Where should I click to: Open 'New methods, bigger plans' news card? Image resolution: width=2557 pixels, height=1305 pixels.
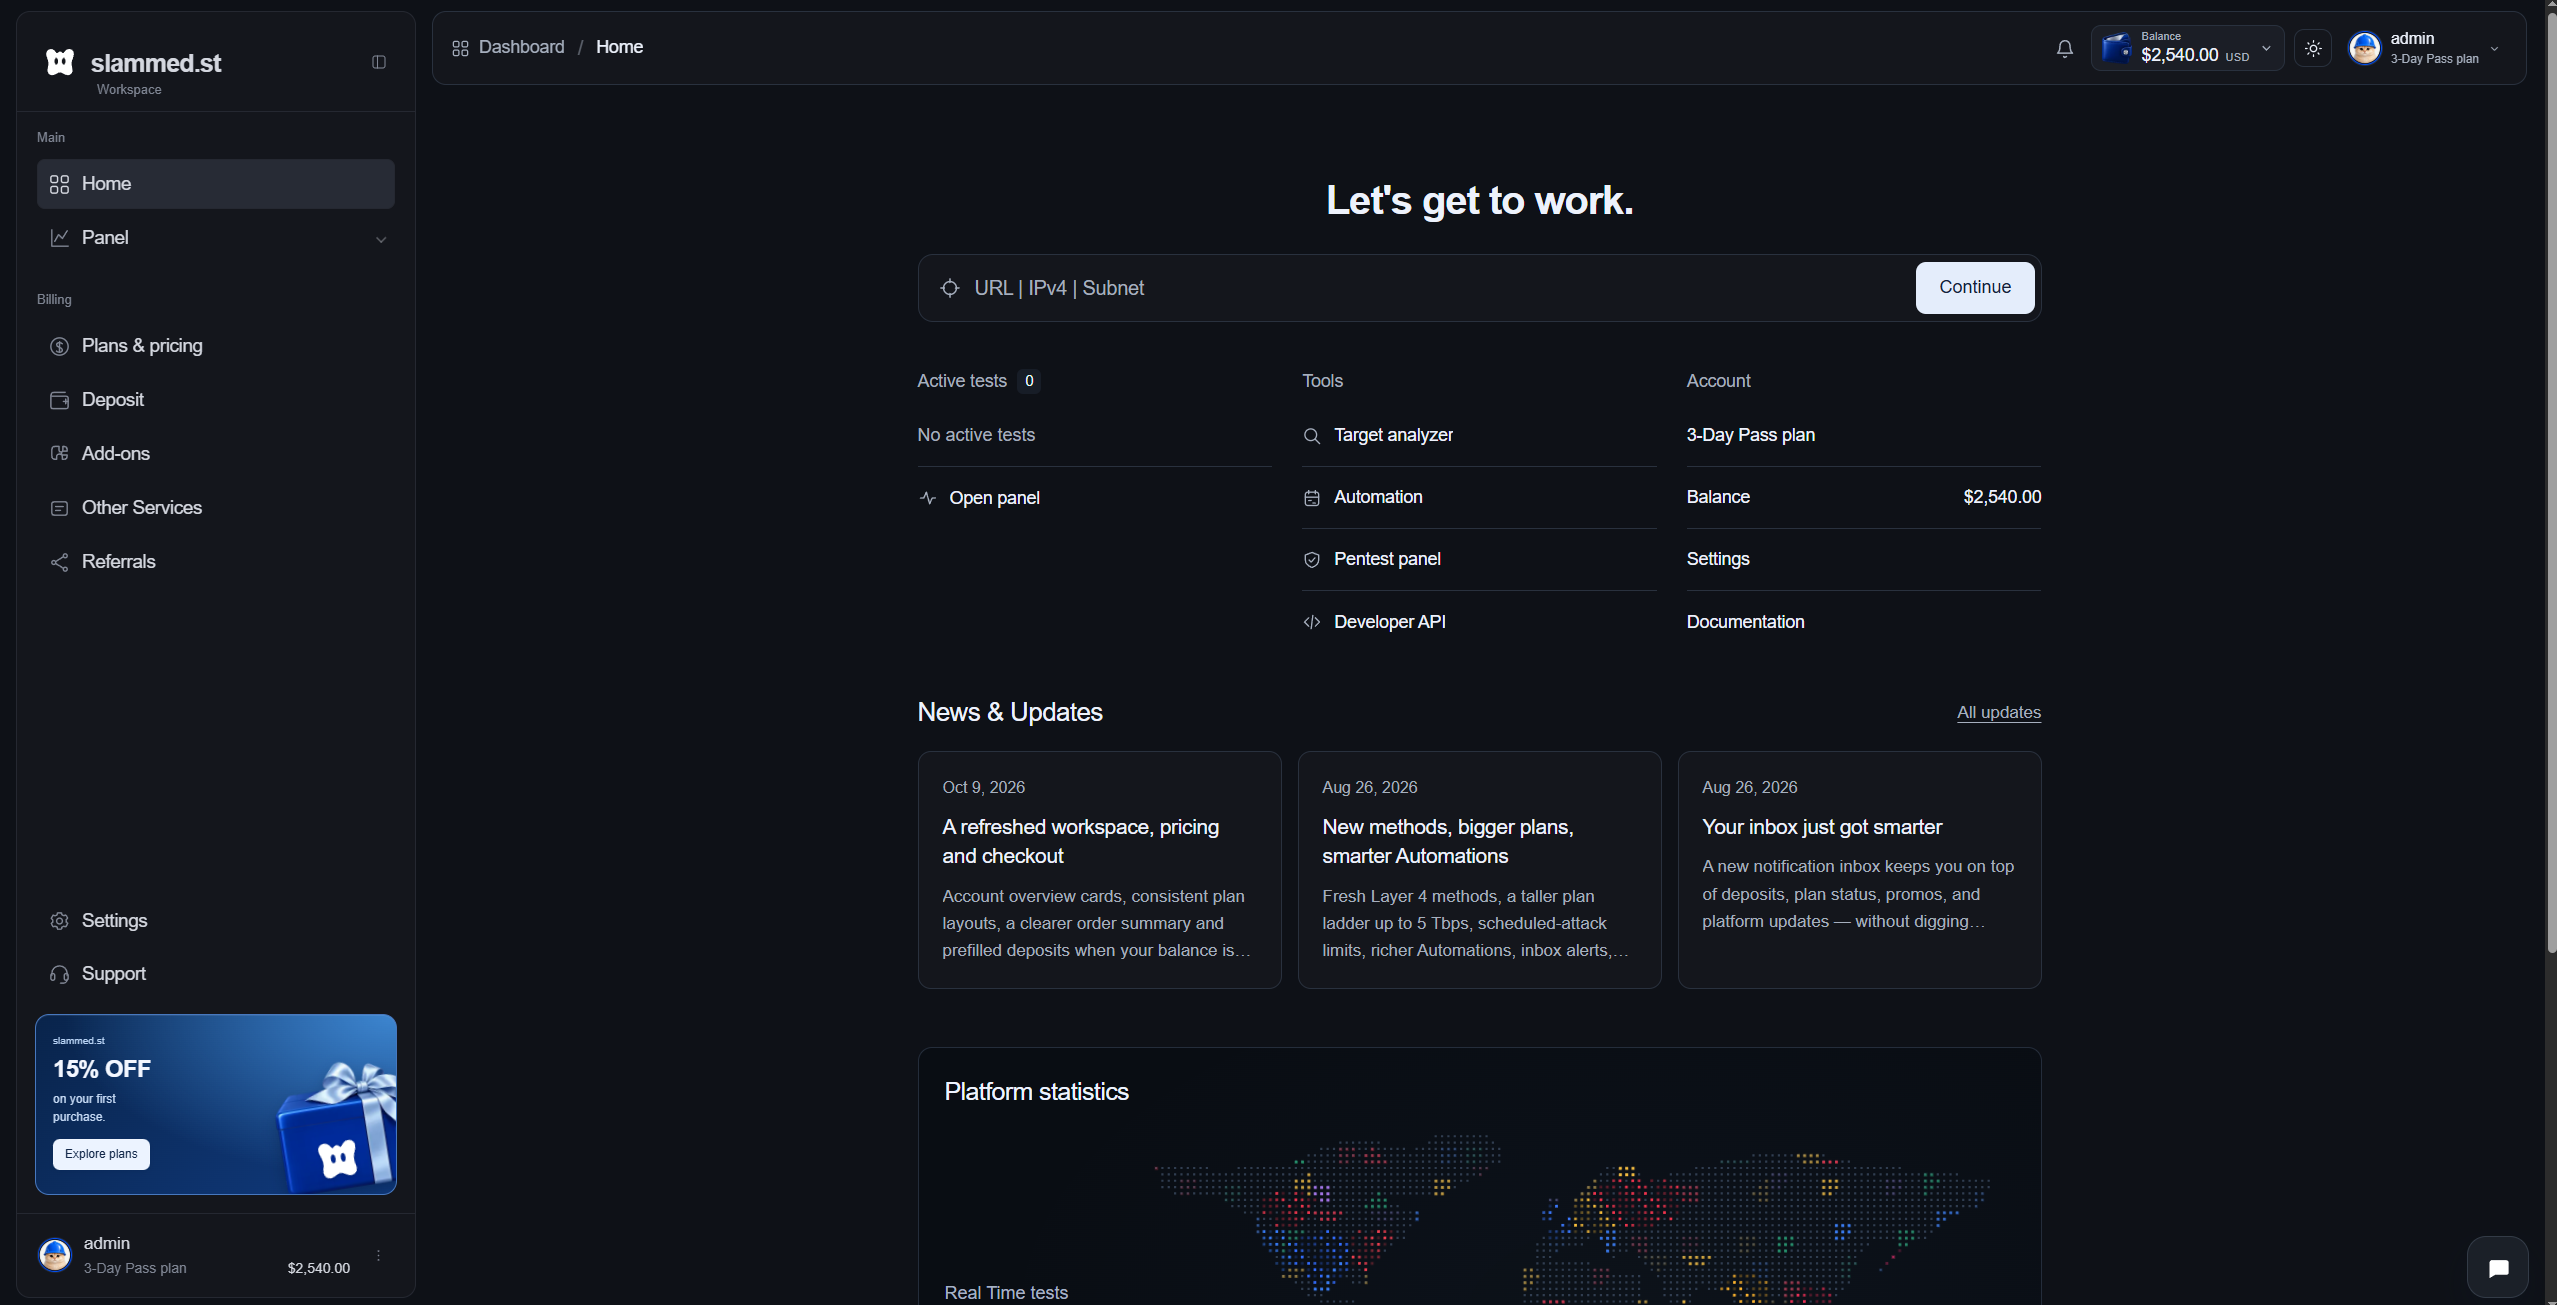[1479, 870]
